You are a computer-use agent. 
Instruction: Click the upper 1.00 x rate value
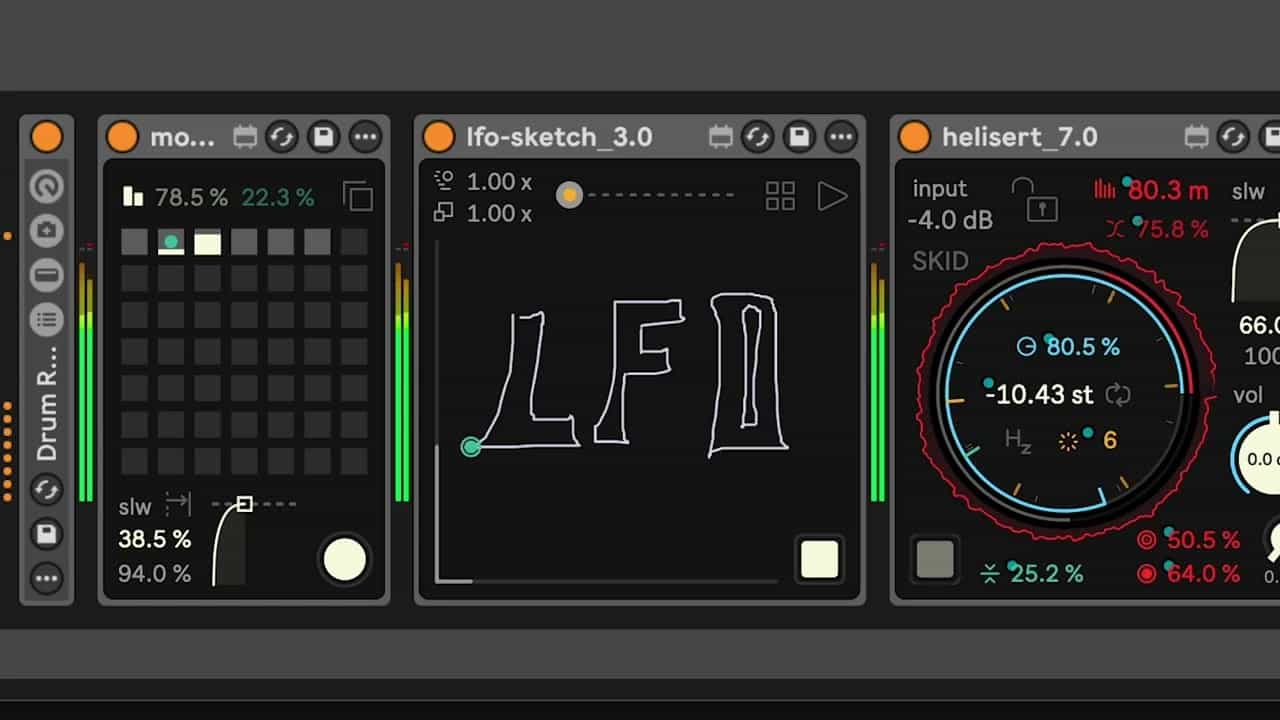click(x=499, y=182)
